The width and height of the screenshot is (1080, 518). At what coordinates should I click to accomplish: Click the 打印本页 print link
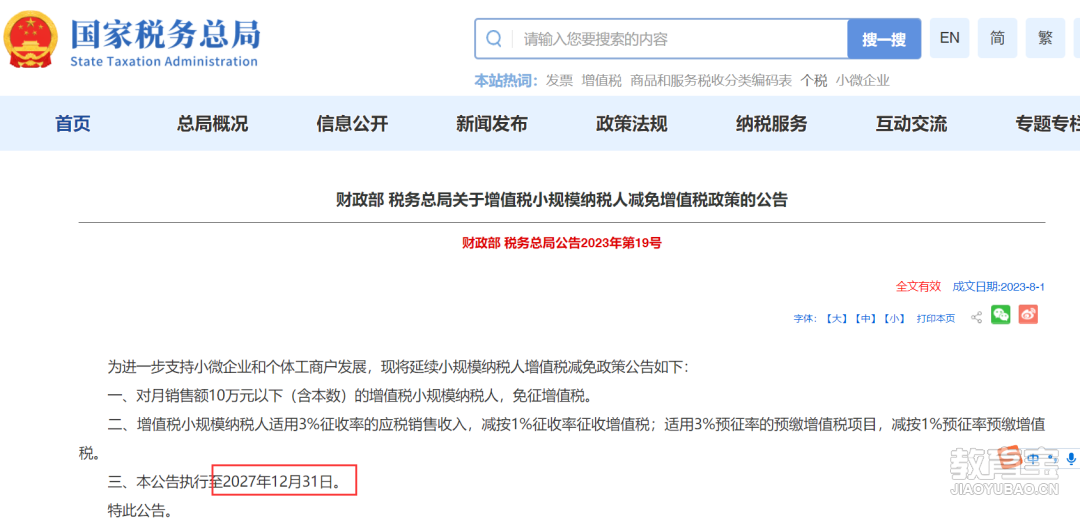935,319
